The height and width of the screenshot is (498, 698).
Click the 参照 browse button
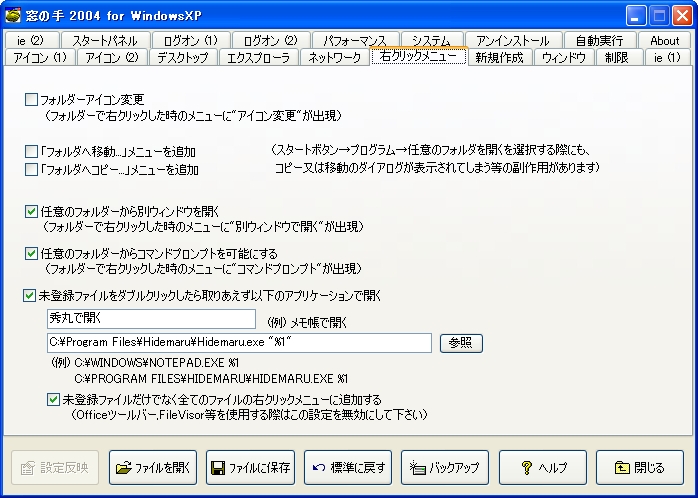pos(461,343)
